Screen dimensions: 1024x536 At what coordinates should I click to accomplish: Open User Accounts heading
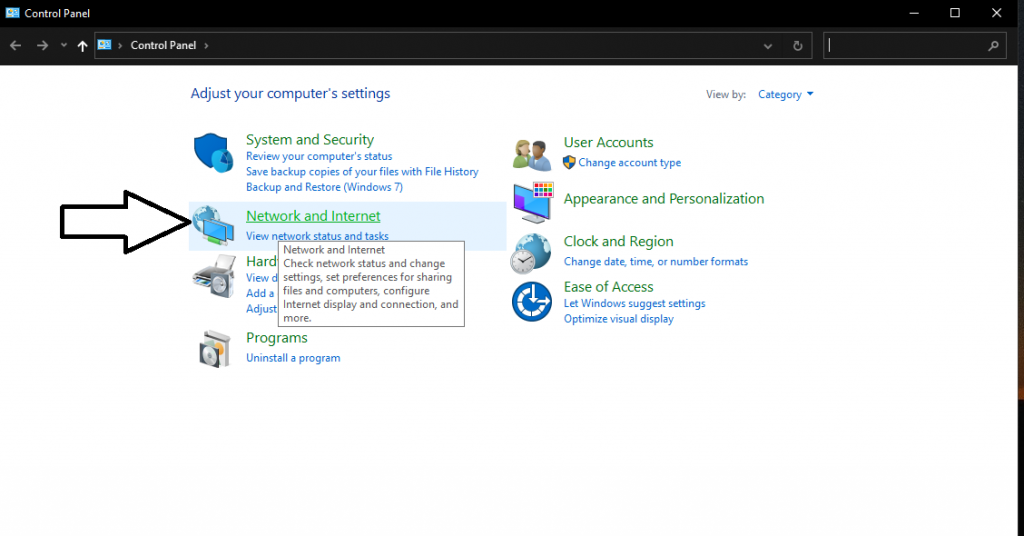pyautogui.click(x=608, y=142)
